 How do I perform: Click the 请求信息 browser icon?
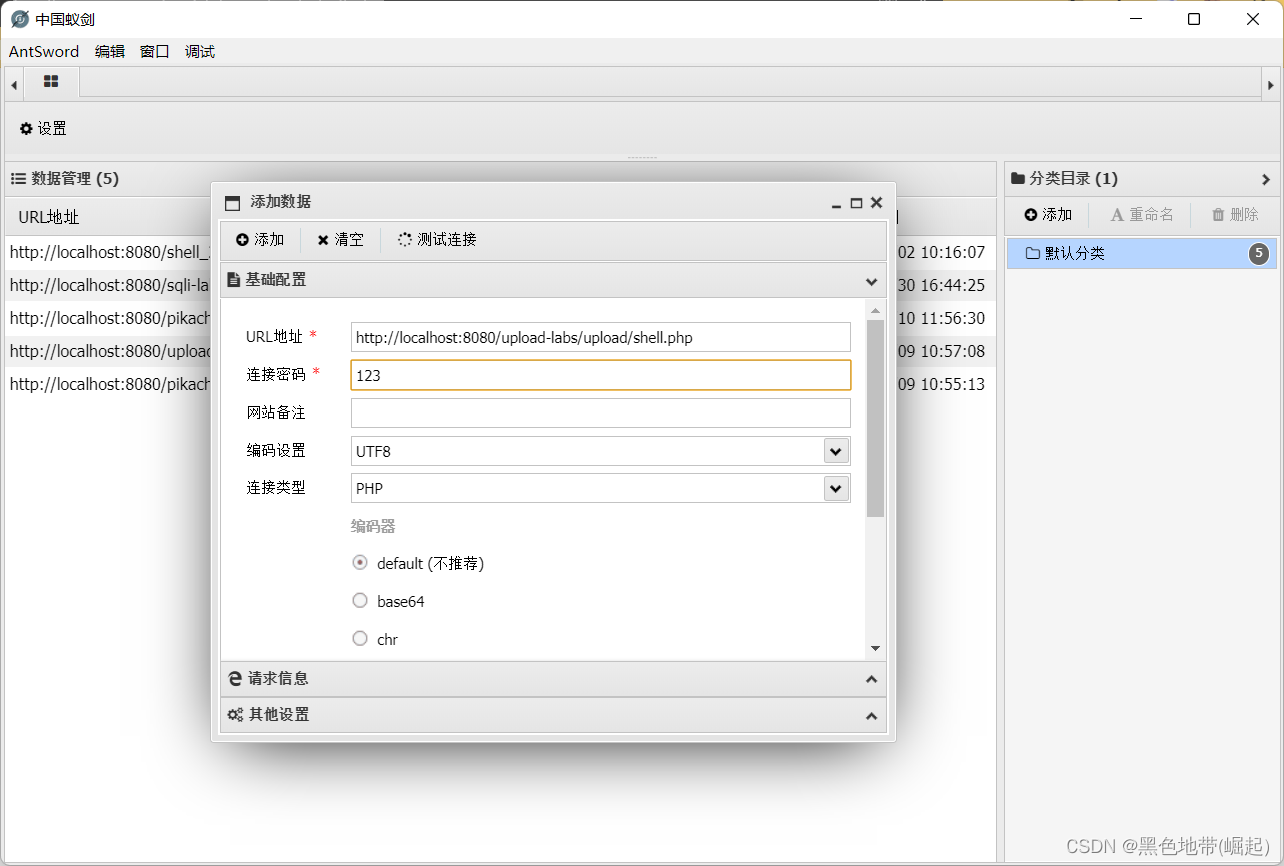[235, 679]
